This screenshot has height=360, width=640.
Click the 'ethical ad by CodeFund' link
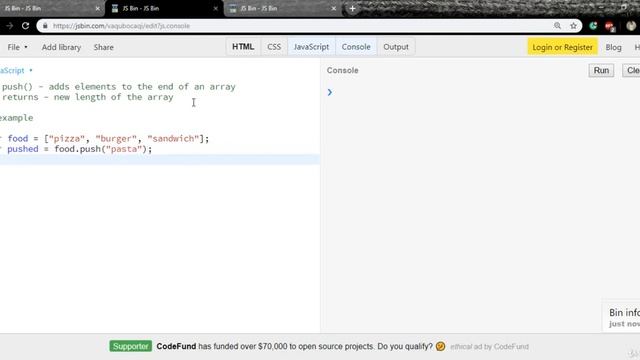[489, 347]
